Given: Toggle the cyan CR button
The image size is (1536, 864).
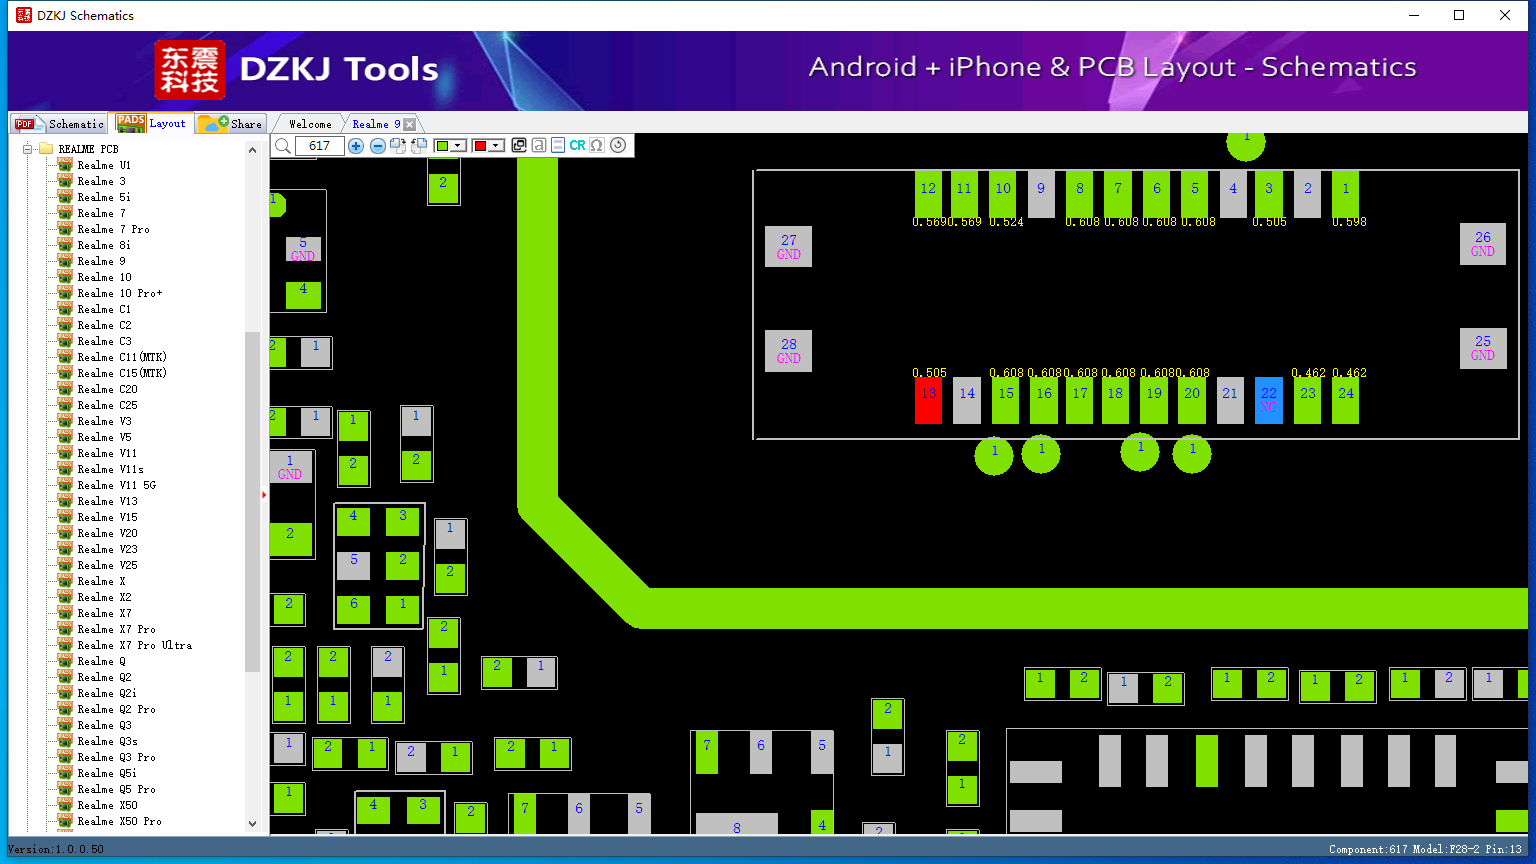Looking at the screenshot, I should pos(577,146).
